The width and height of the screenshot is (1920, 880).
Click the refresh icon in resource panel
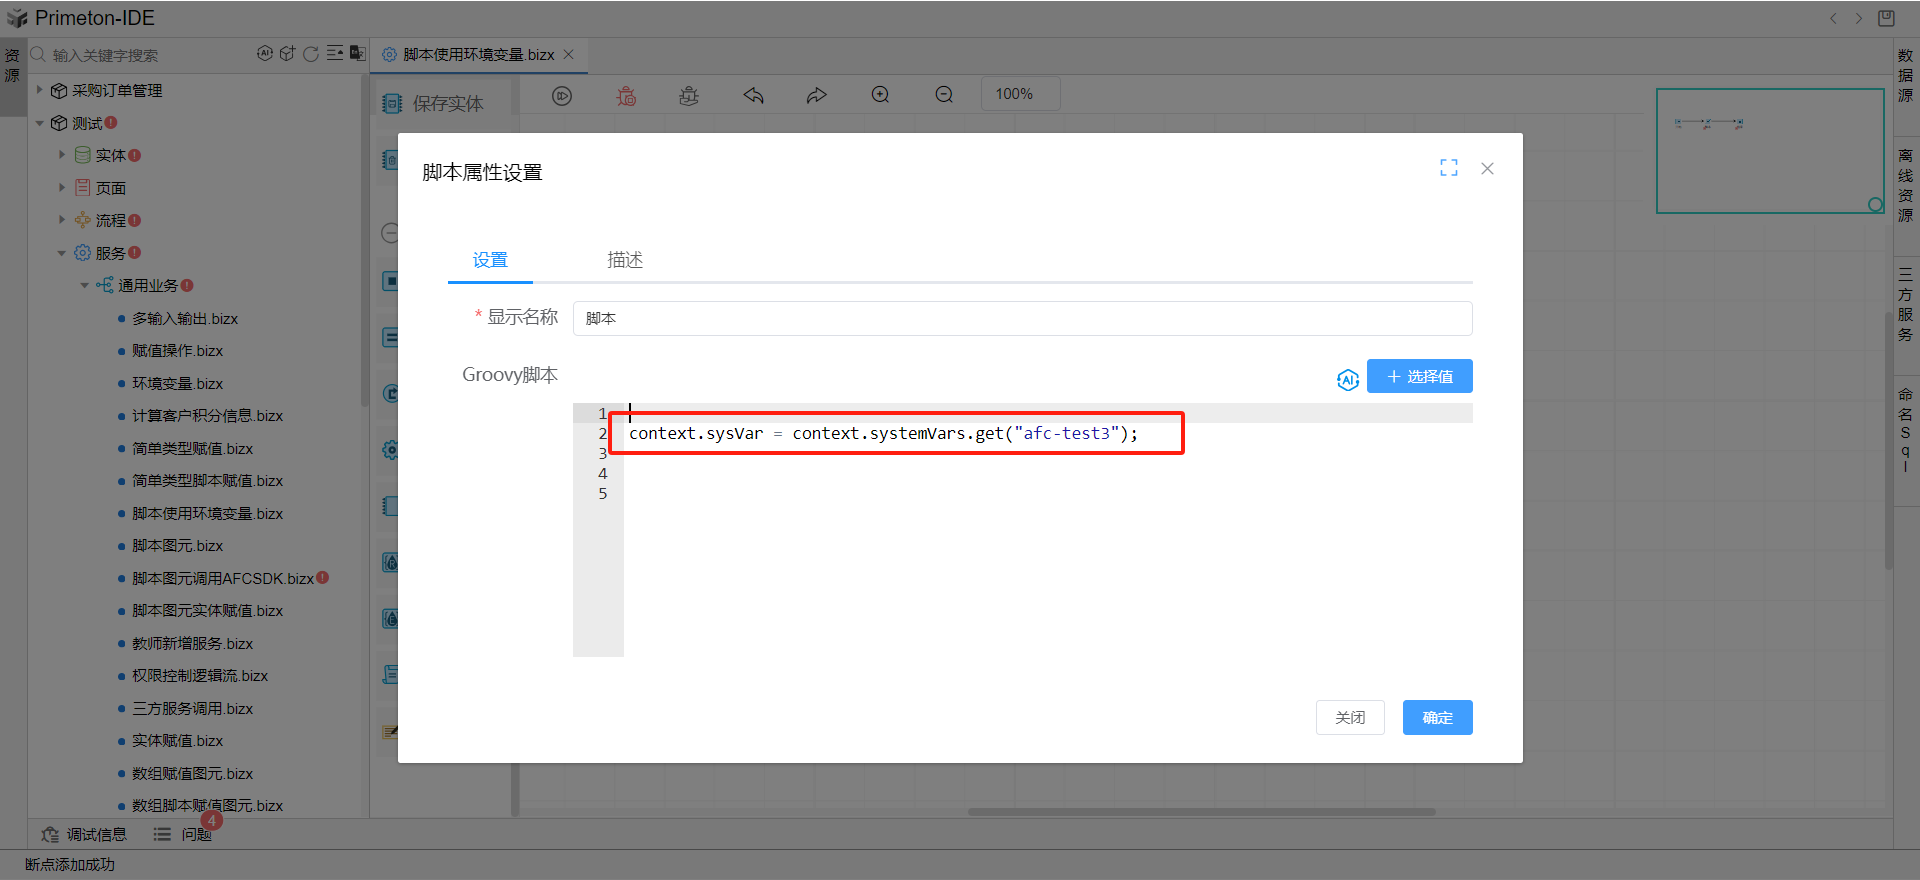click(x=311, y=54)
